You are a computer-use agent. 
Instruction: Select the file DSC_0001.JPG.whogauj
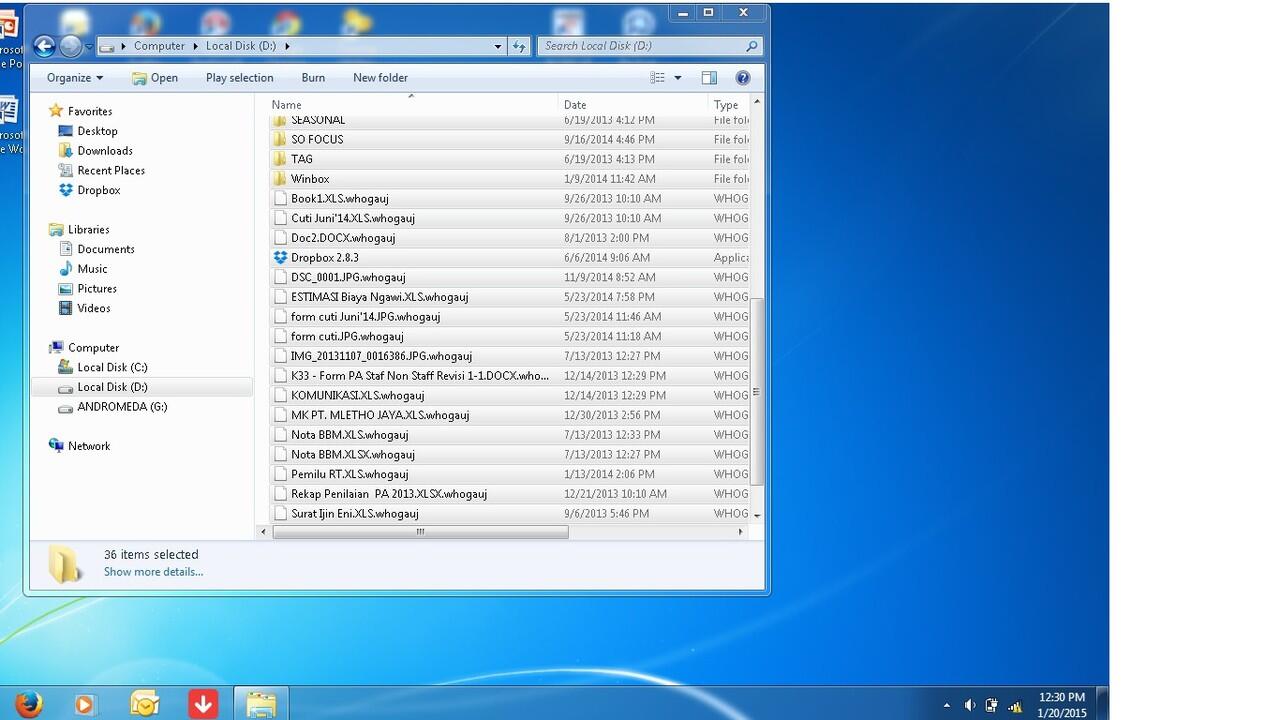point(348,277)
